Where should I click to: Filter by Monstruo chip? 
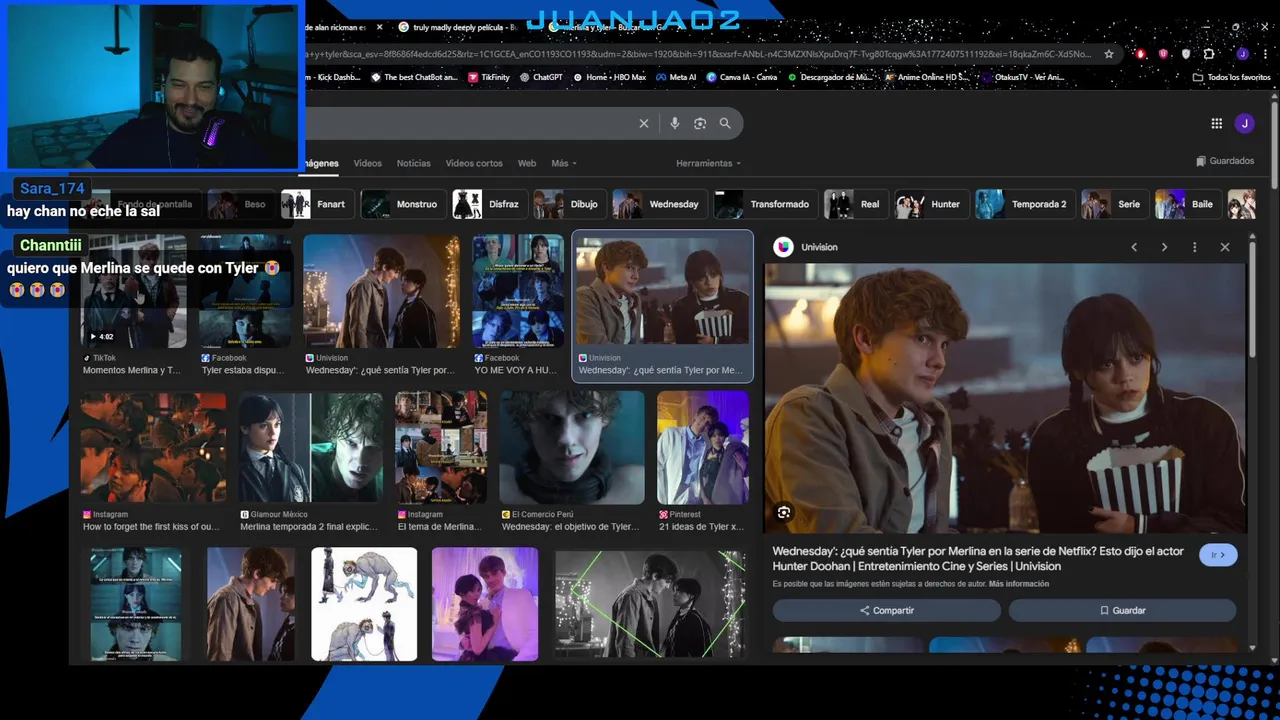point(403,204)
